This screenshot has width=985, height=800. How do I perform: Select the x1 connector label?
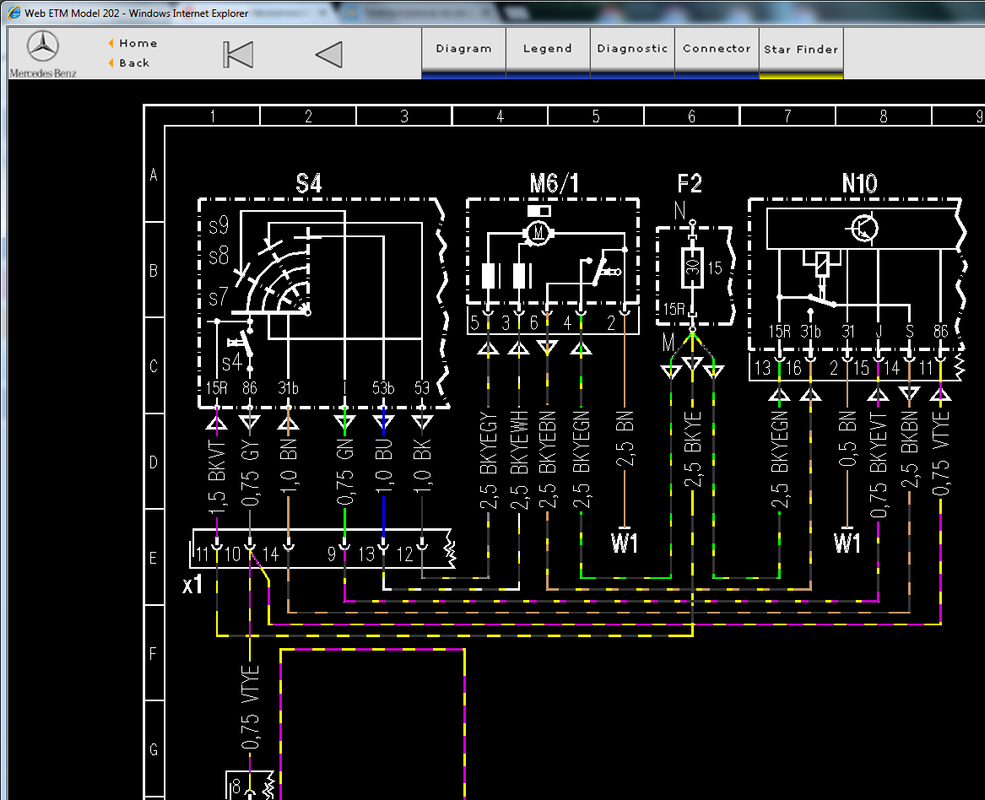(x=192, y=585)
